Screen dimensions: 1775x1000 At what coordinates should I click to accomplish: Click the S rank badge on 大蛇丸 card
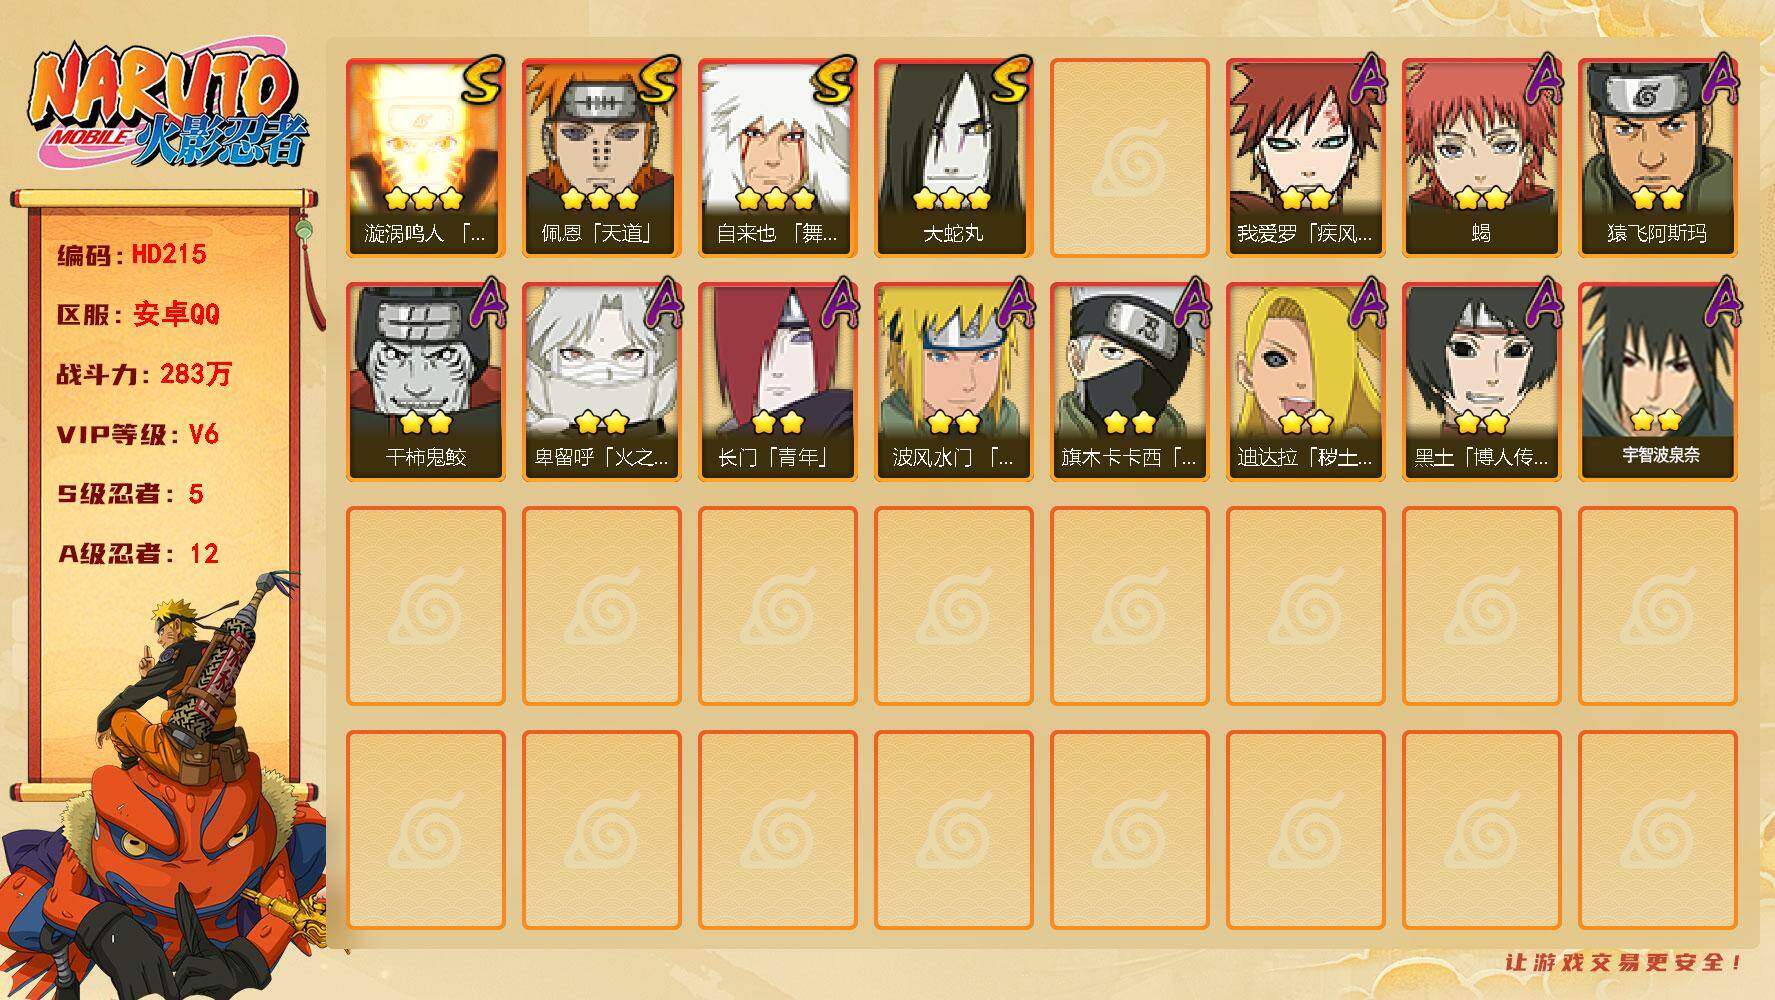click(1012, 79)
